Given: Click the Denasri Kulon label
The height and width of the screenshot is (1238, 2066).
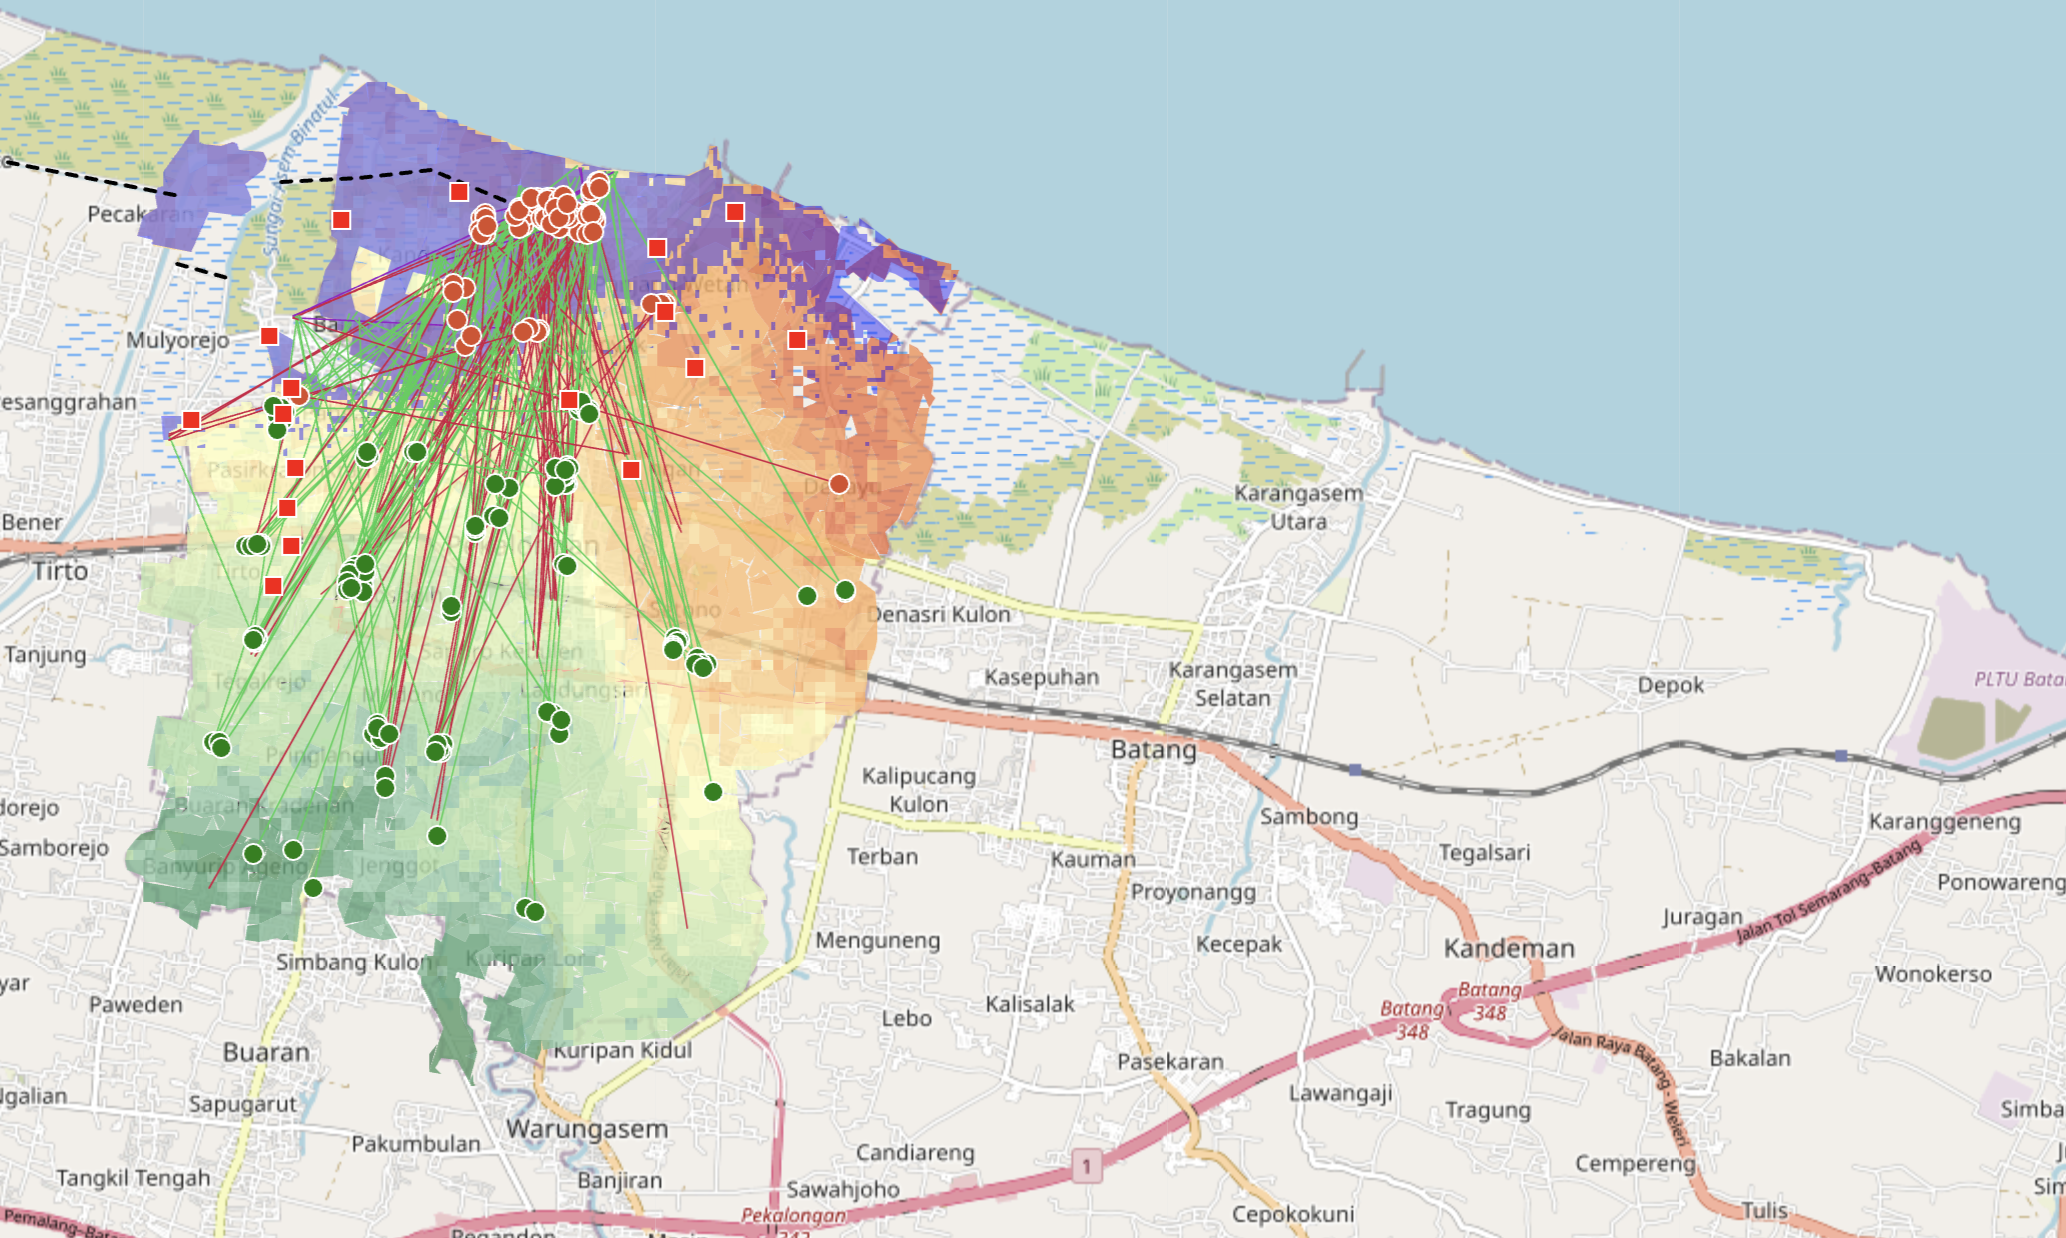Looking at the screenshot, I should 939,614.
